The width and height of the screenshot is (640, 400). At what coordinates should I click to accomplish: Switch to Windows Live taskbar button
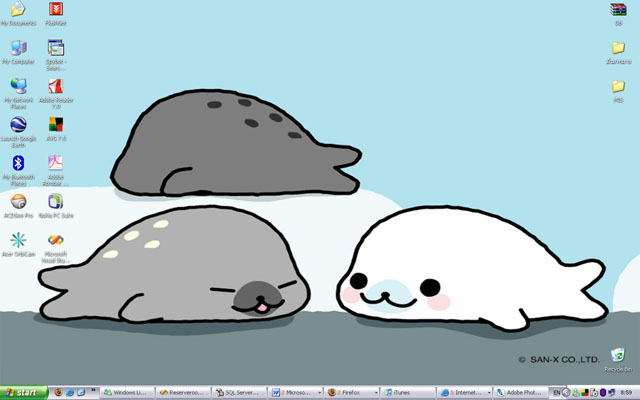click(127, 393)
